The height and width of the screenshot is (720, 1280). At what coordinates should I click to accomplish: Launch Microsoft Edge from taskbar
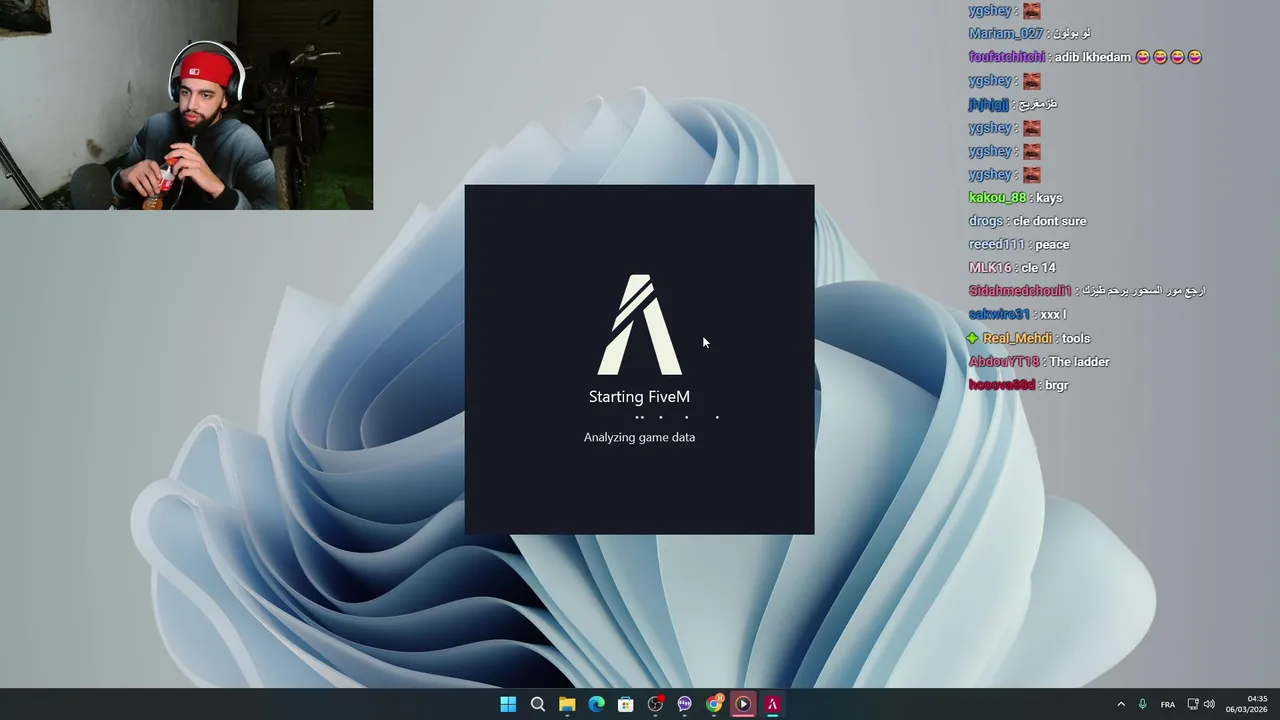[x=596, y=704]
